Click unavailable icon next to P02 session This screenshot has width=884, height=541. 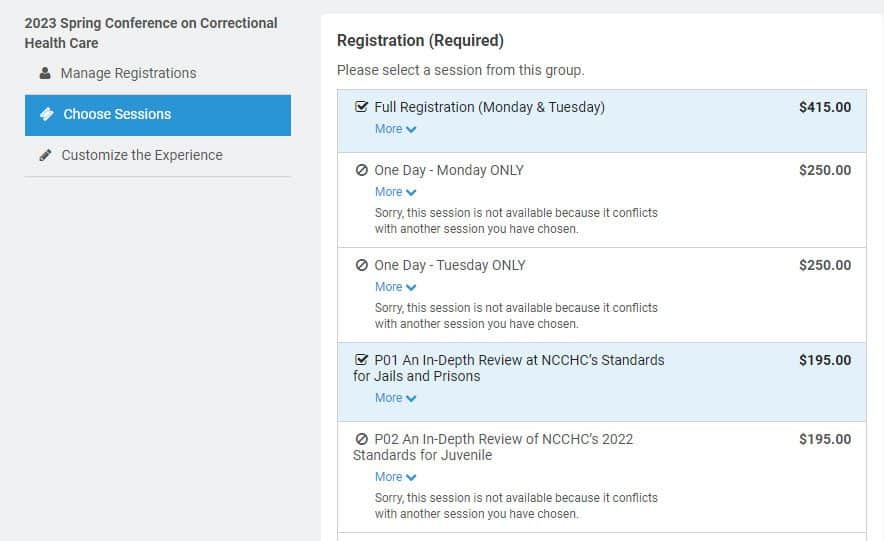click(362, 439)
